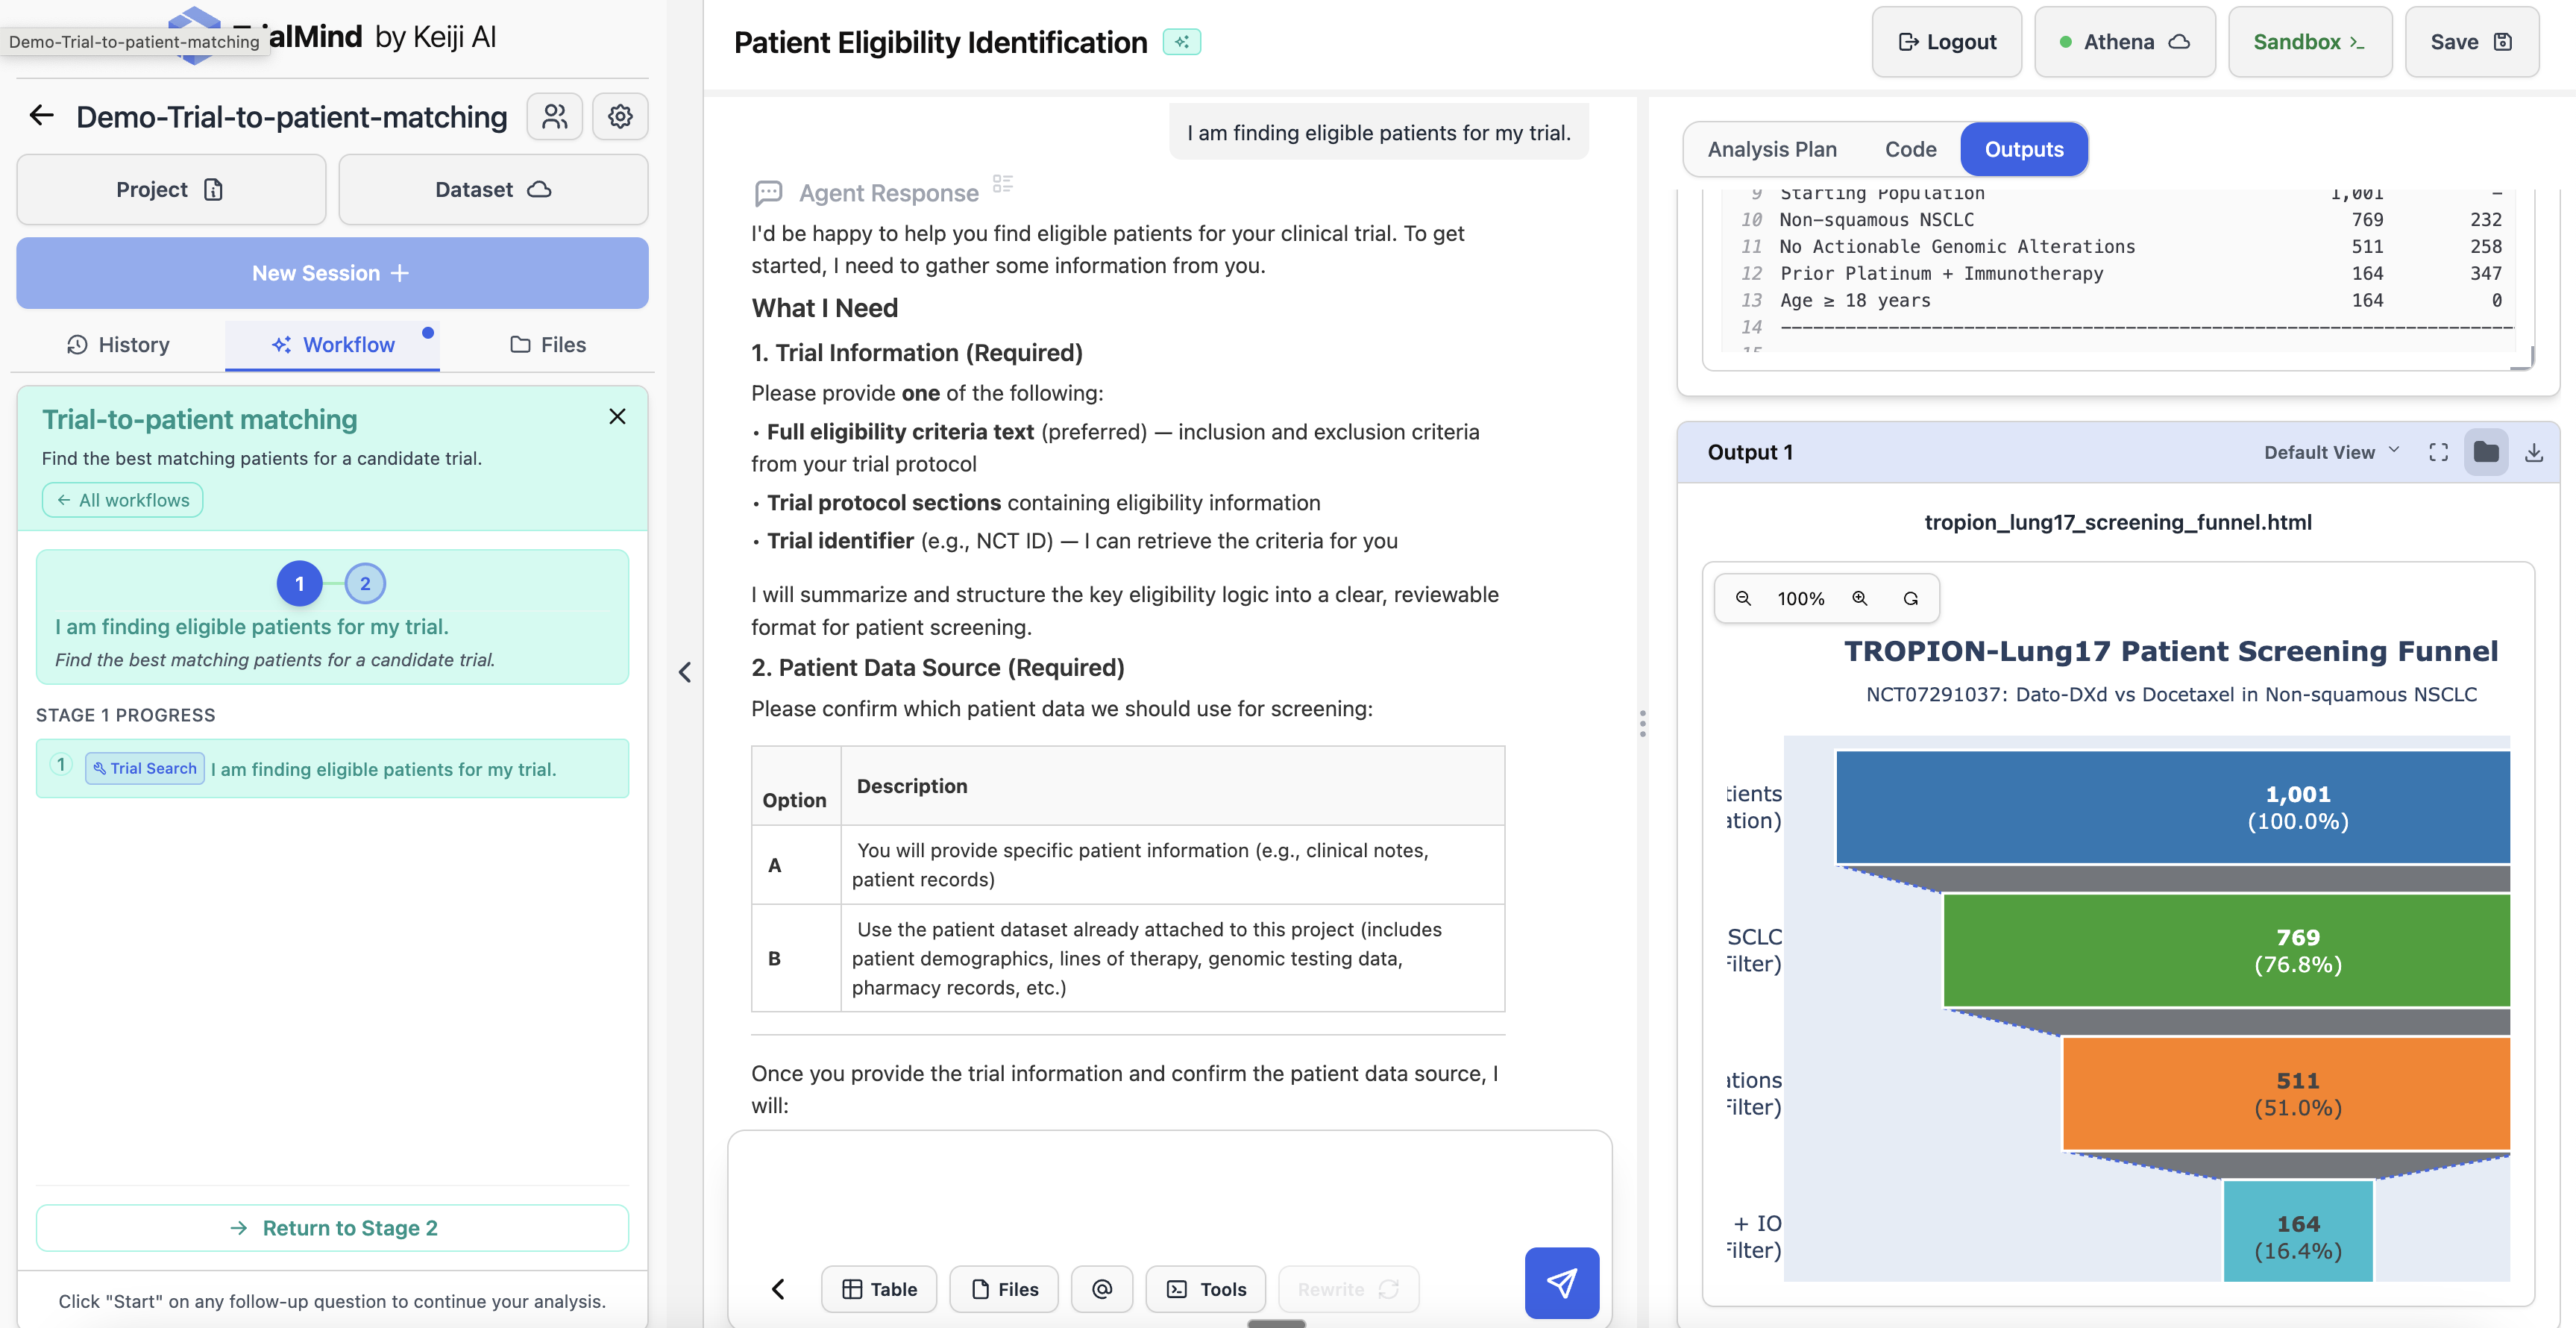This screenshot has width=2576, height=1328.
Task: Click the mention @ button
Action: pyautogui.click(x=1101, y=1289)
